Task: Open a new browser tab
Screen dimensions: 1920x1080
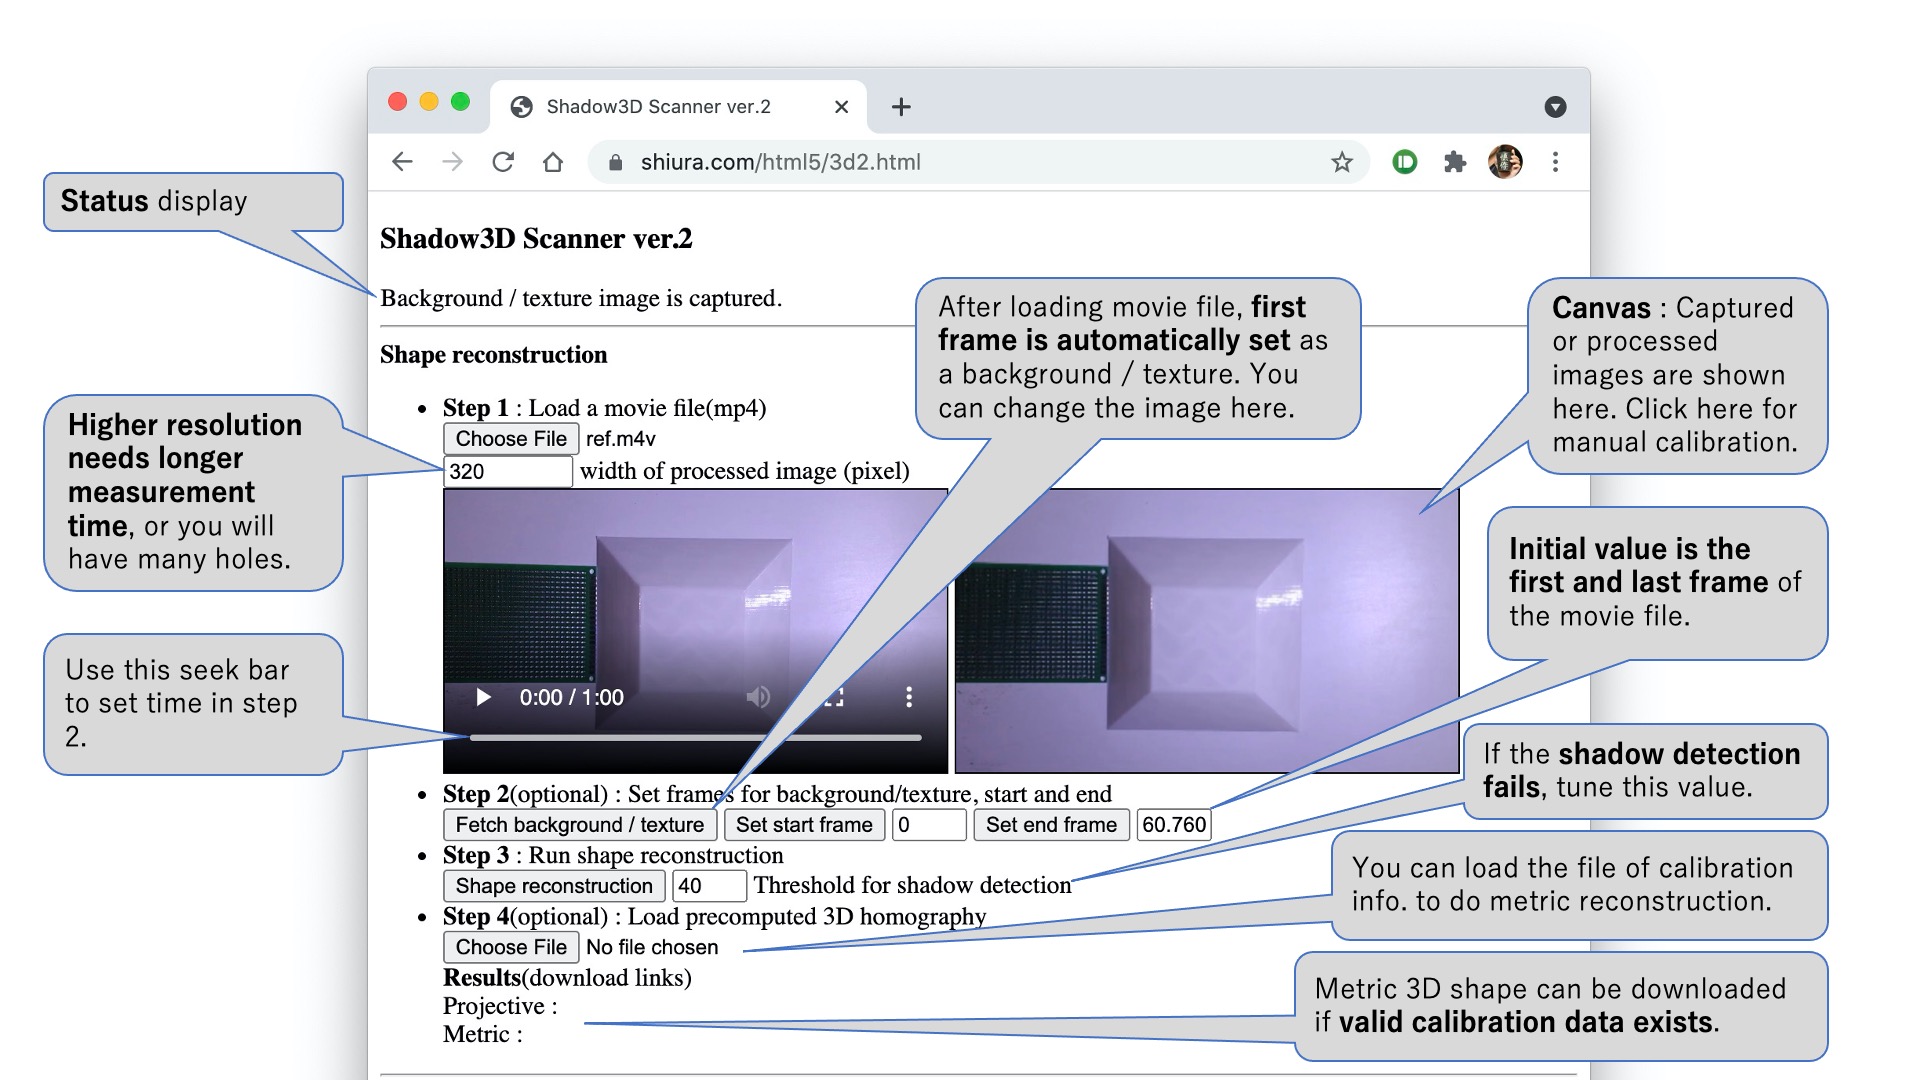Action: [x=901, y=107]
